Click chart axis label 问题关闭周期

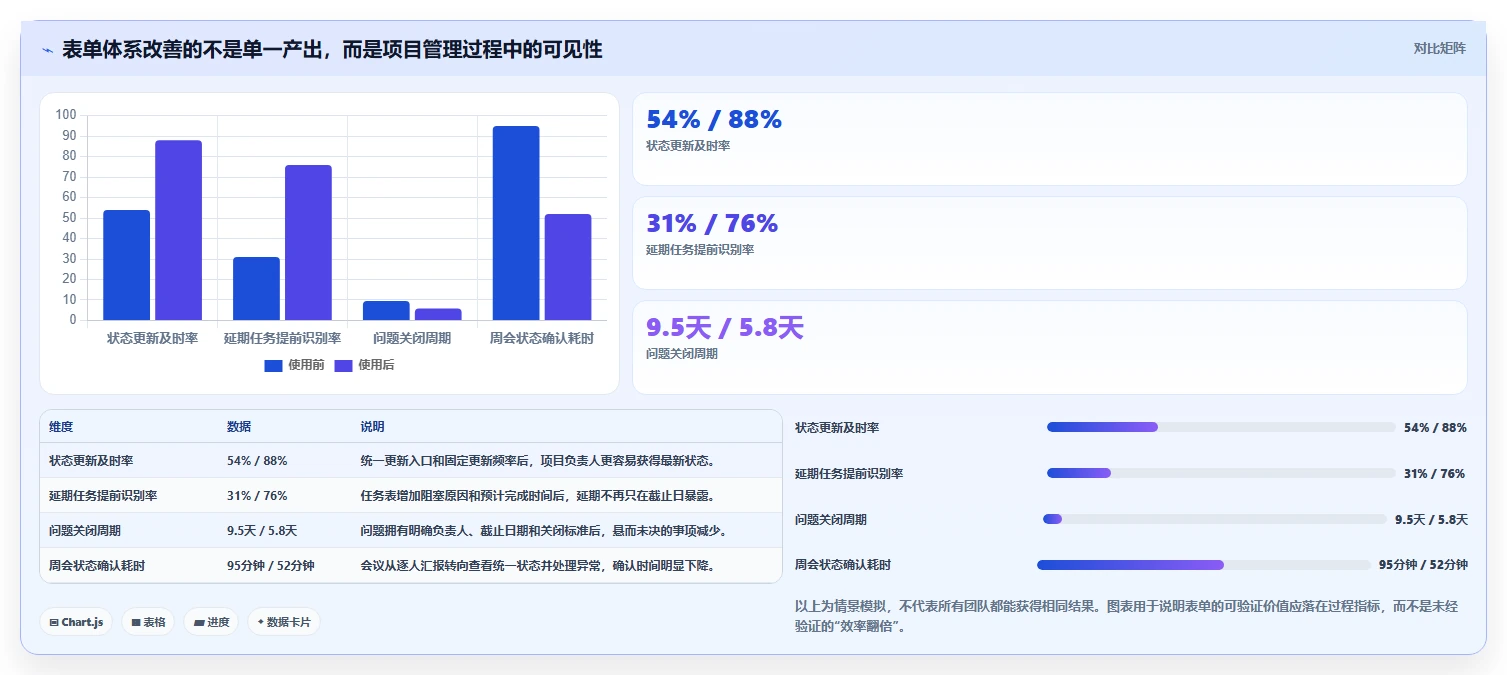(412, 338)
